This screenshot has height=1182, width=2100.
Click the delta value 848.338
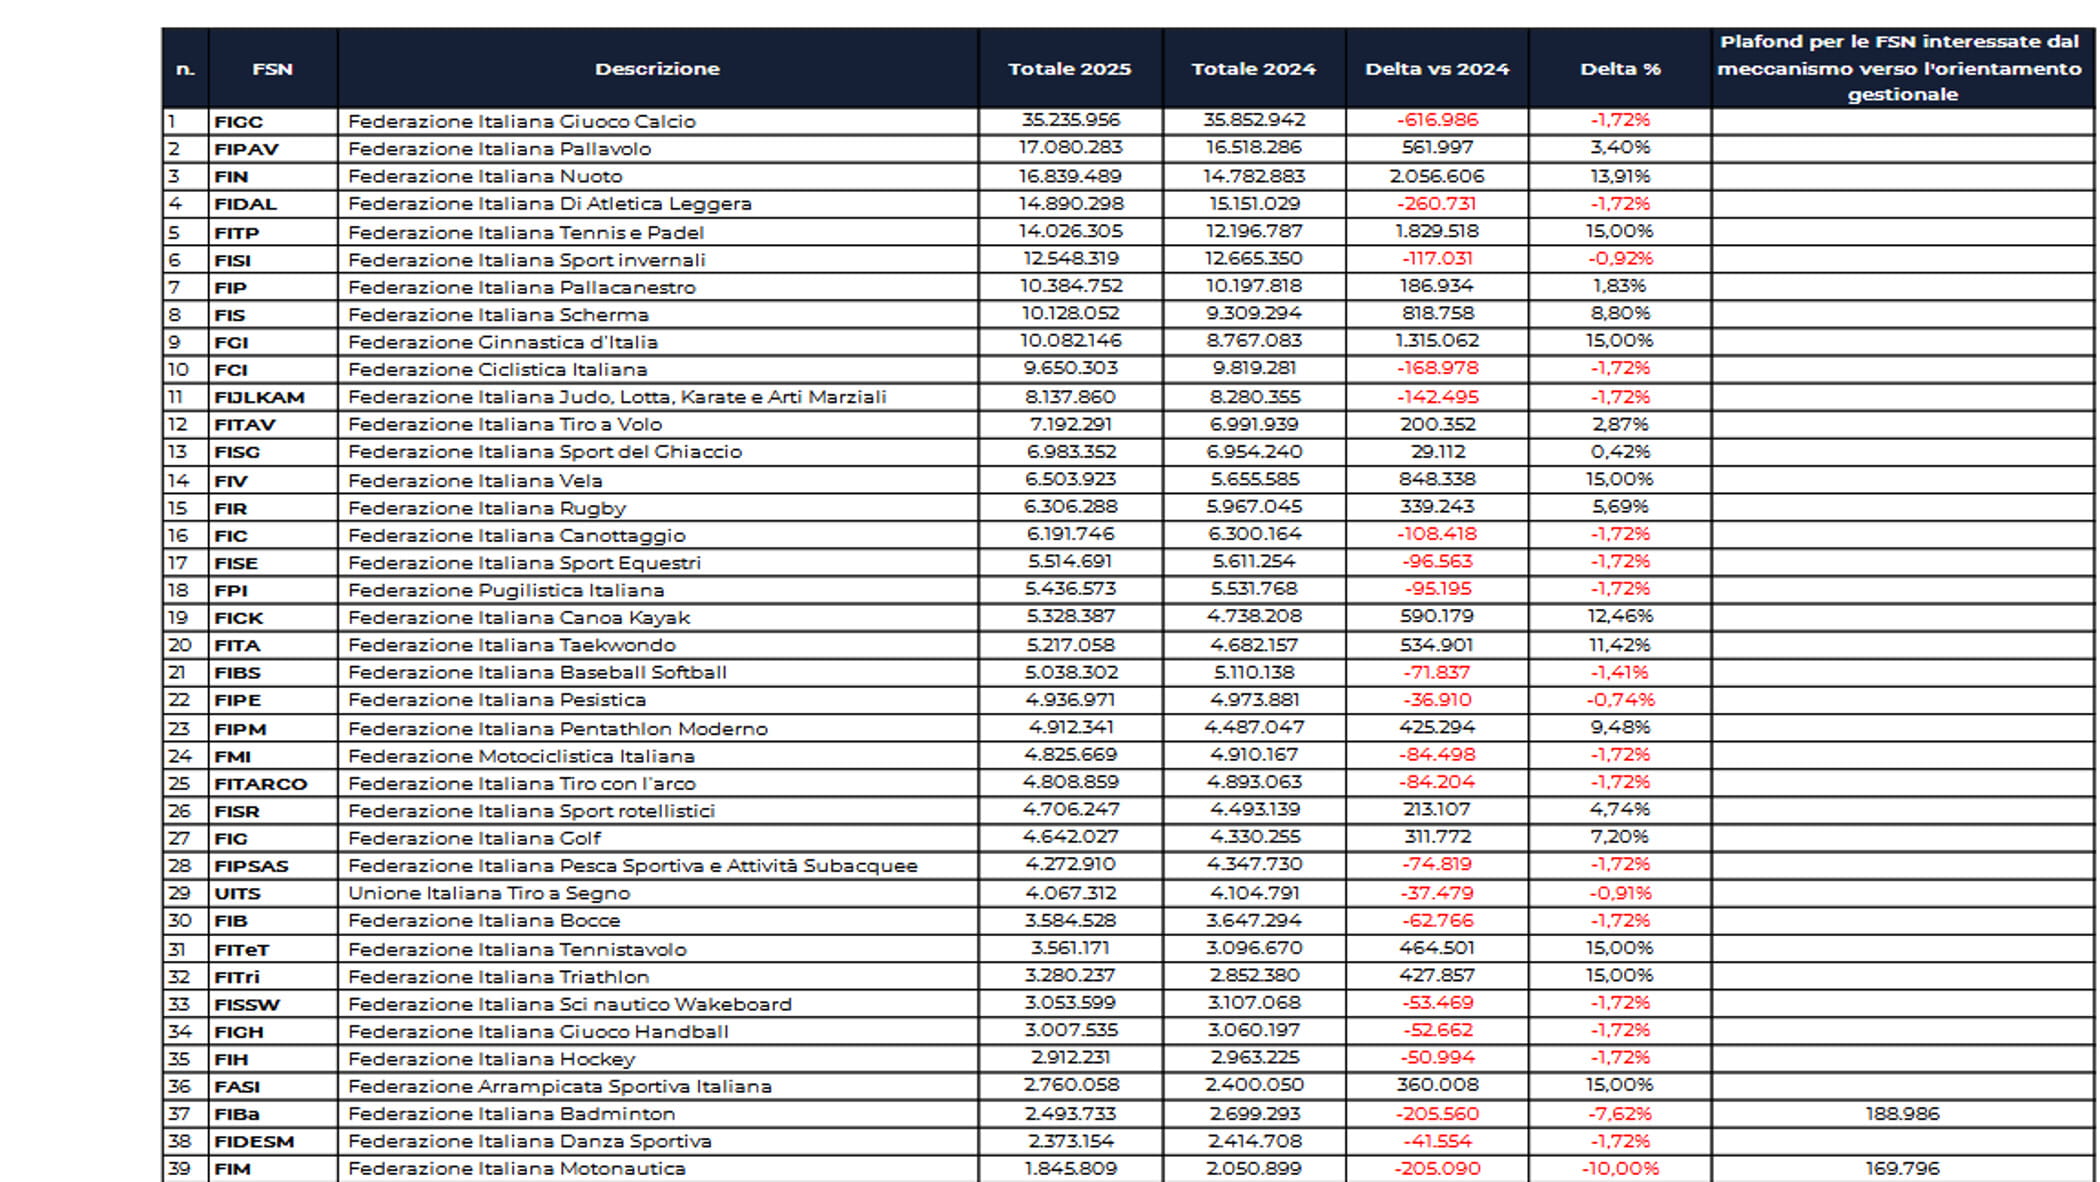click(1437, 479)
